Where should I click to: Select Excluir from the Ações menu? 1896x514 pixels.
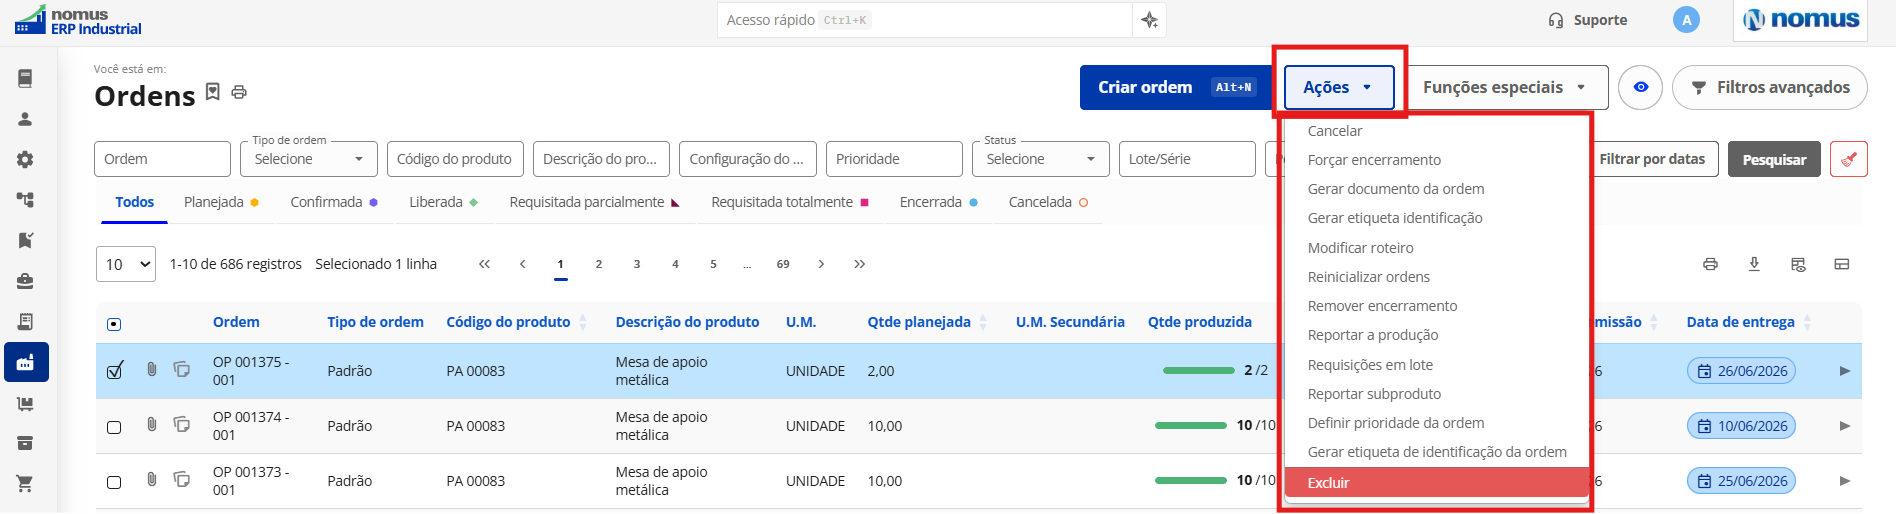(1436, 482)
